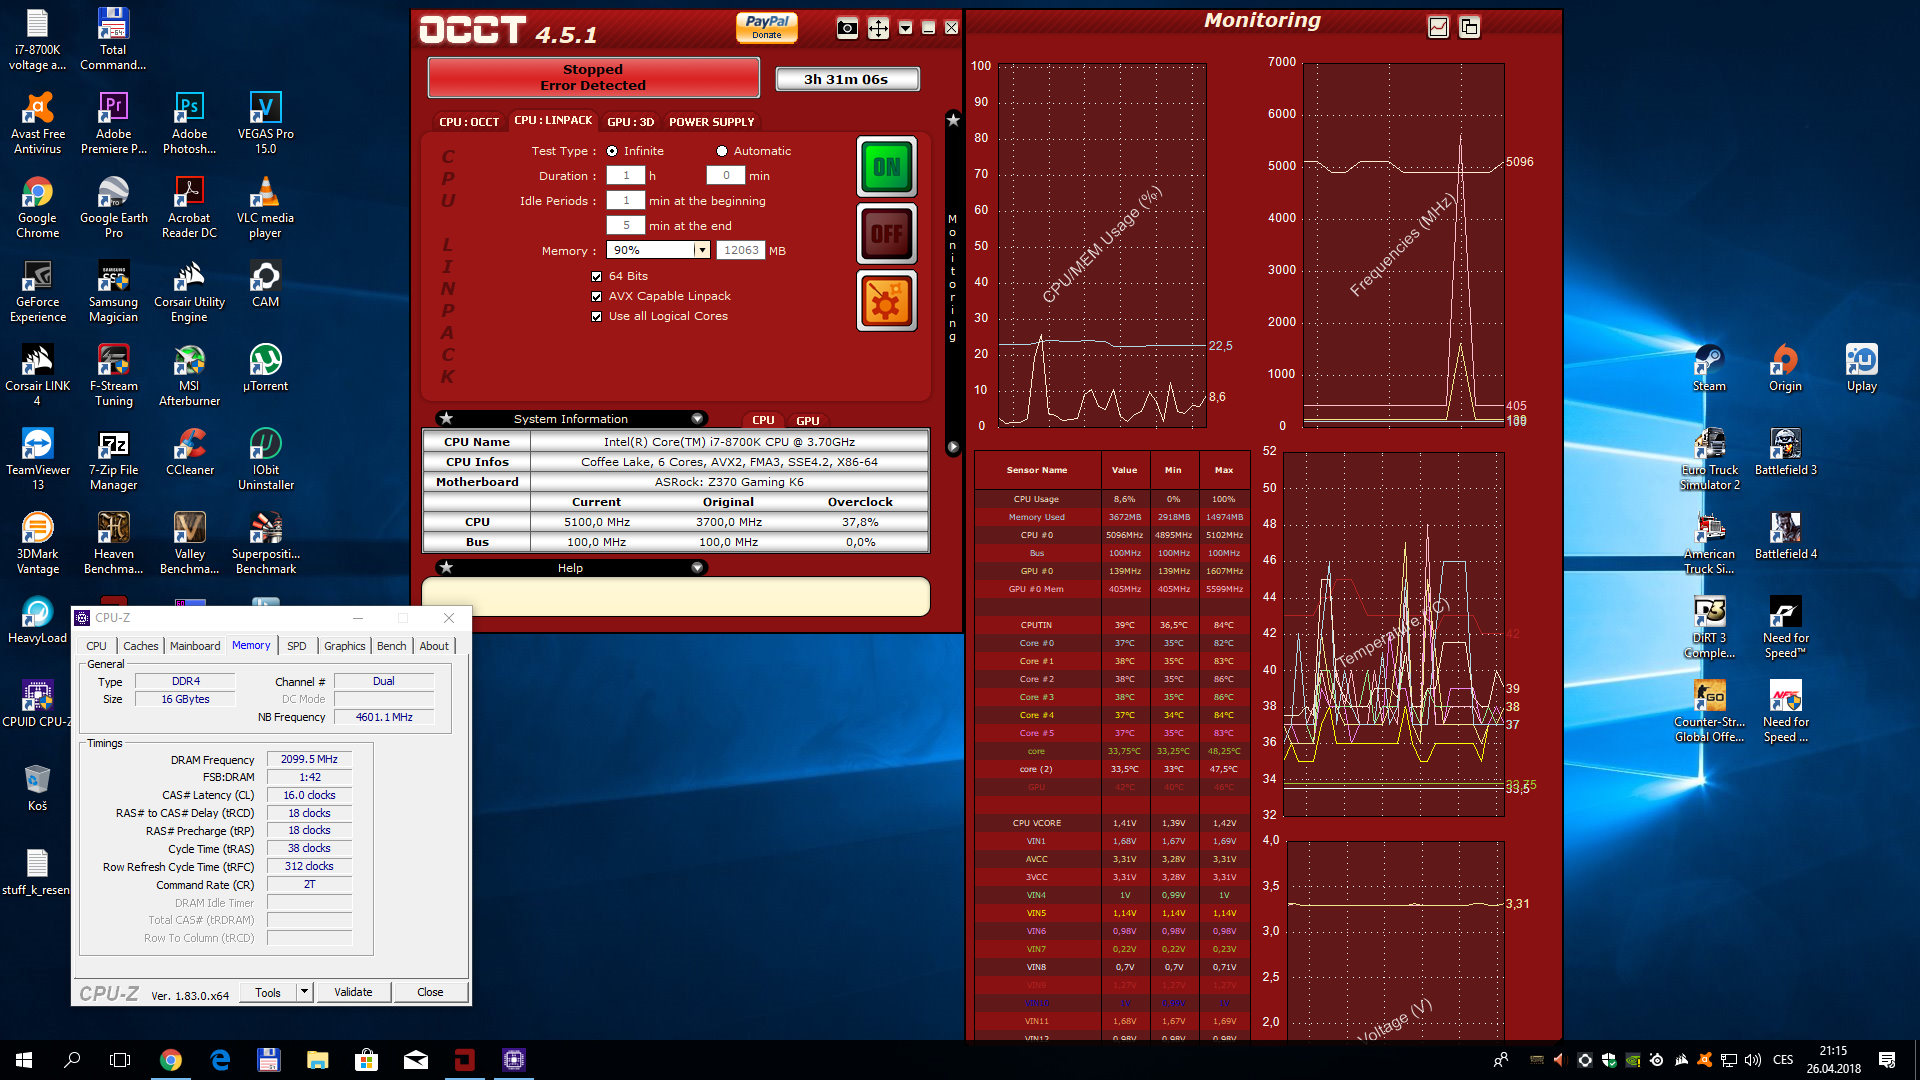
Task: Switch to the GPU : 3D tab
Action: point(630,122)
